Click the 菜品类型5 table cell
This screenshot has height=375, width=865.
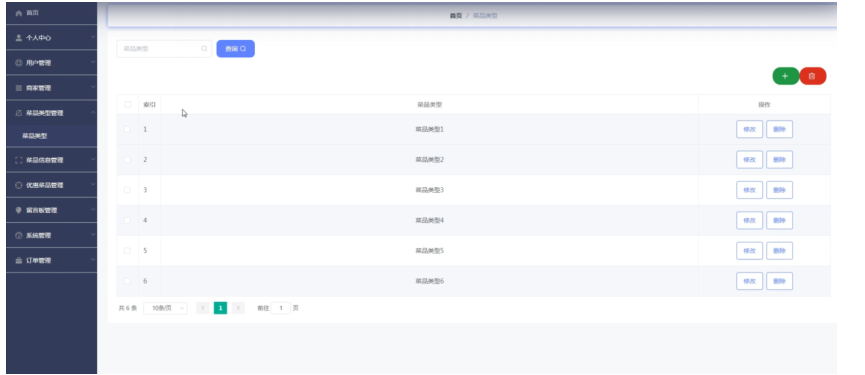(429, 250)
